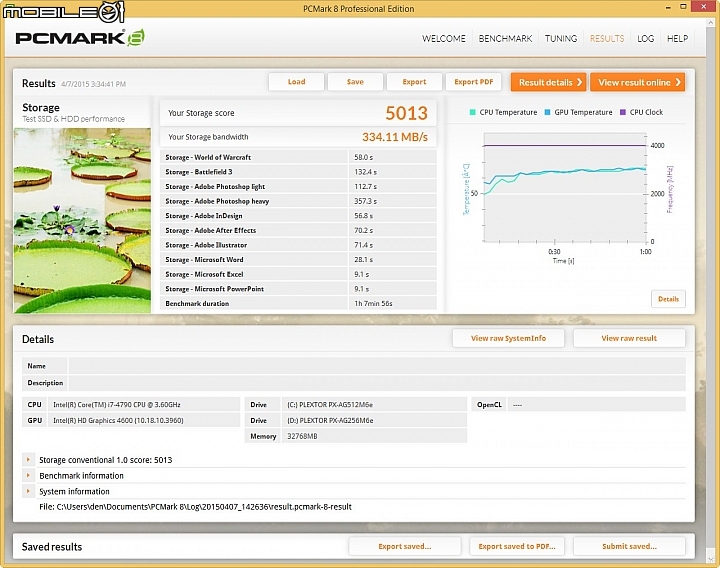Click the CPU Temperature legend swatch
Viewport: 720px width, 568px height.
472,112
